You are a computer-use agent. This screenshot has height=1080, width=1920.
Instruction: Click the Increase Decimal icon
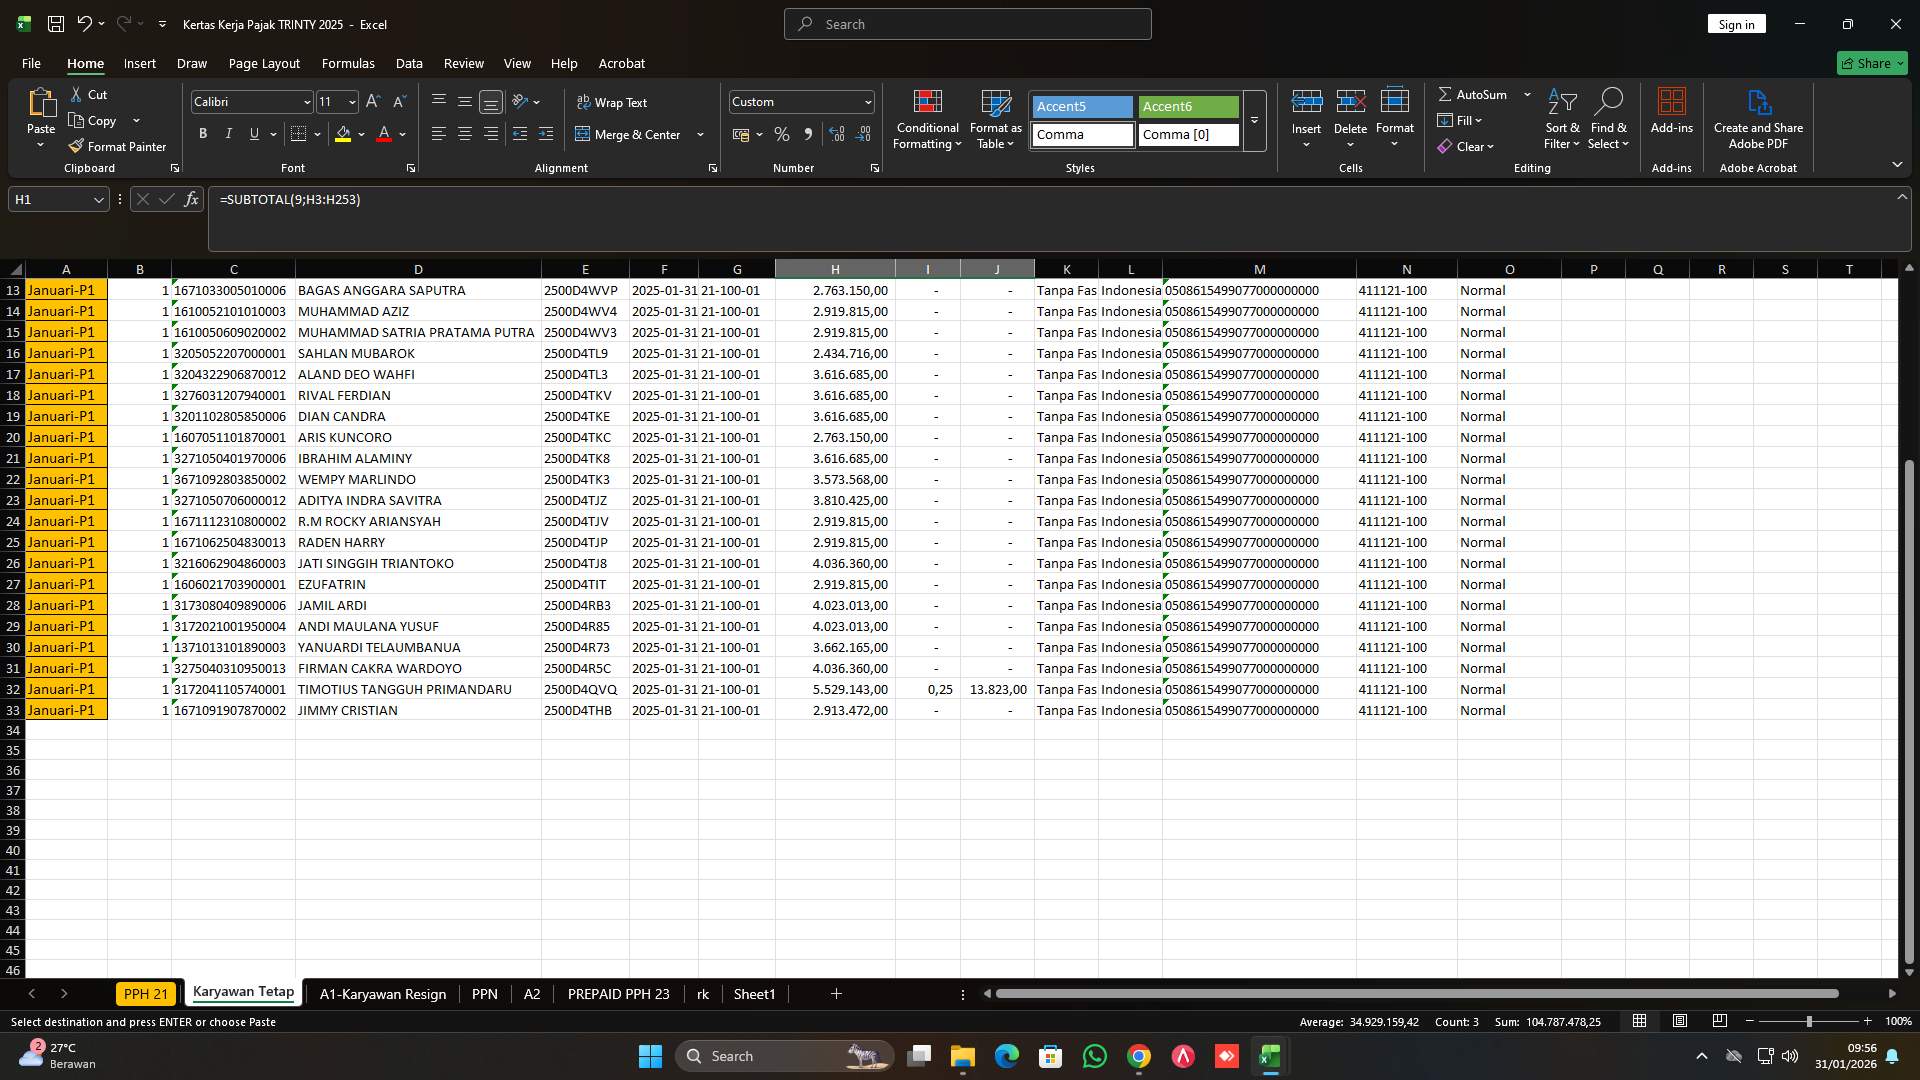pos(837,133)
